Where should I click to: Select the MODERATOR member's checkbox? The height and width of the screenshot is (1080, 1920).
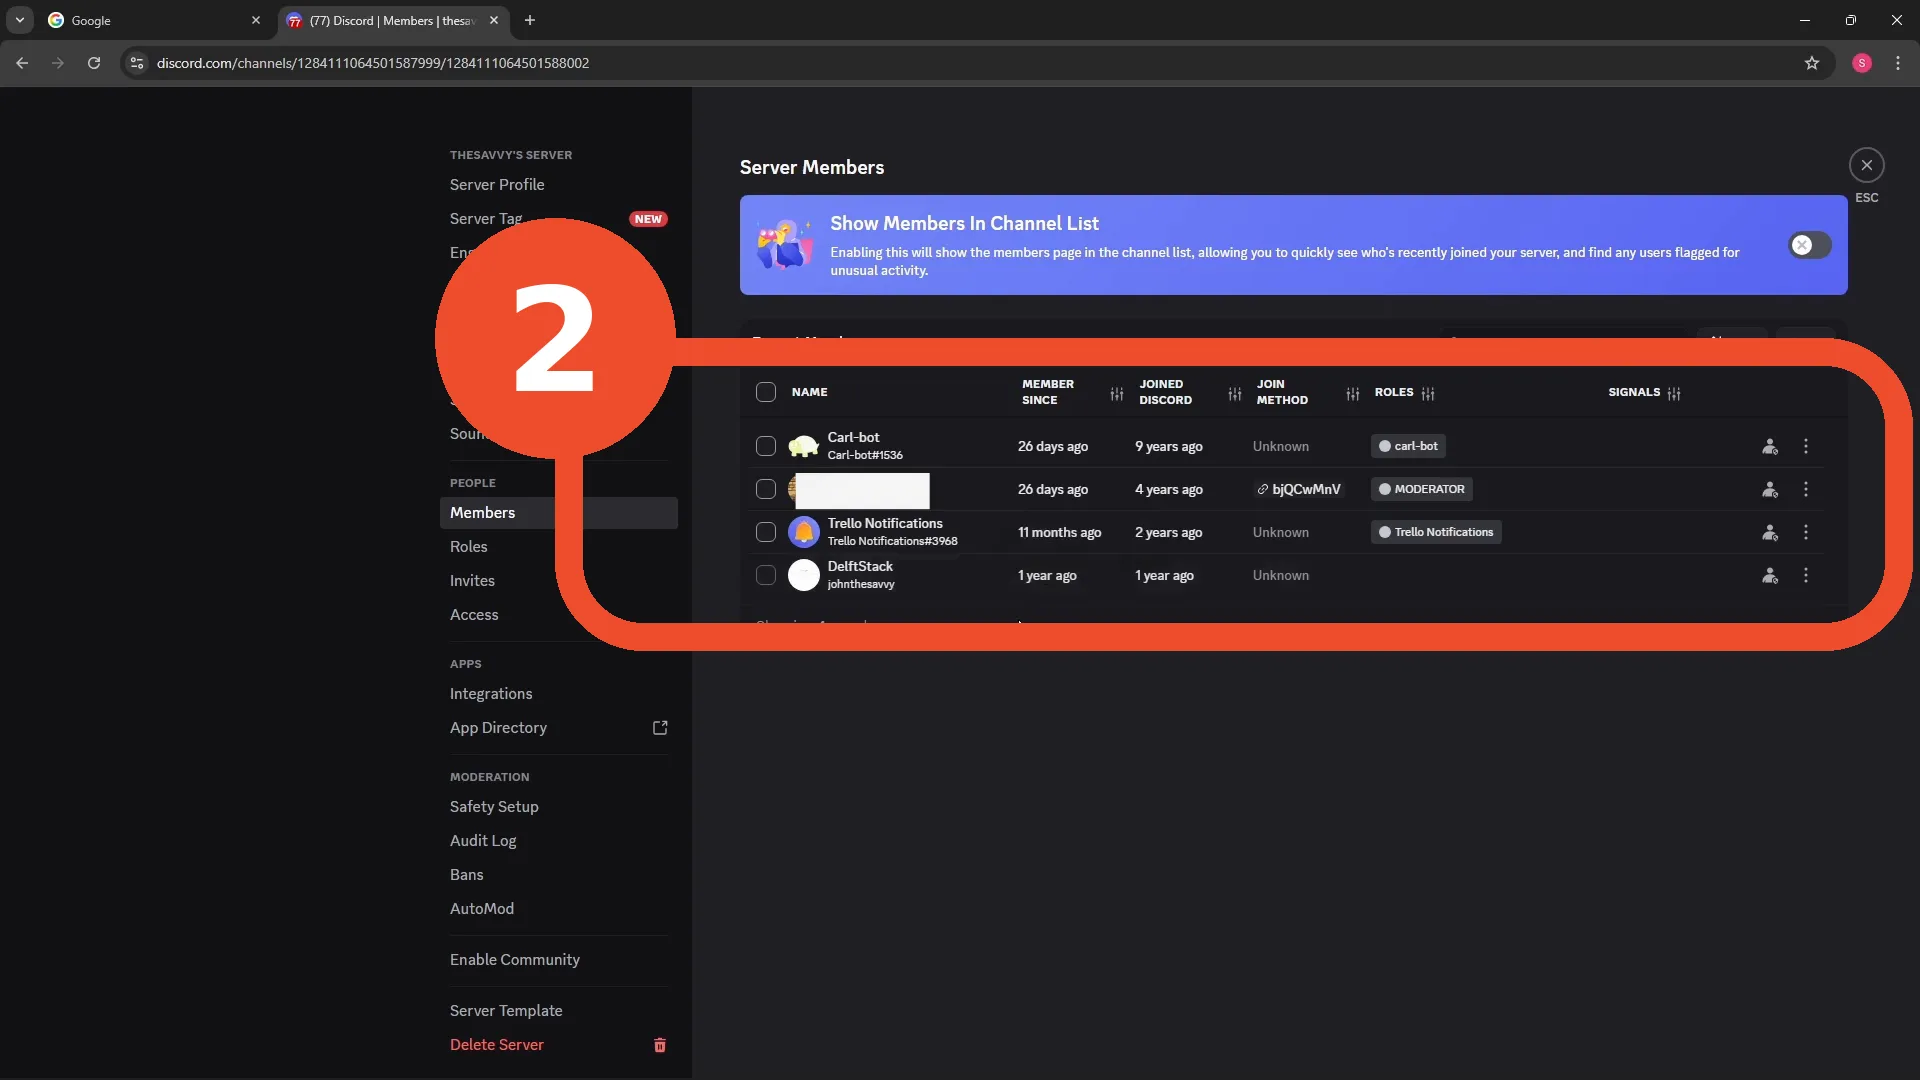coord(766,490)
